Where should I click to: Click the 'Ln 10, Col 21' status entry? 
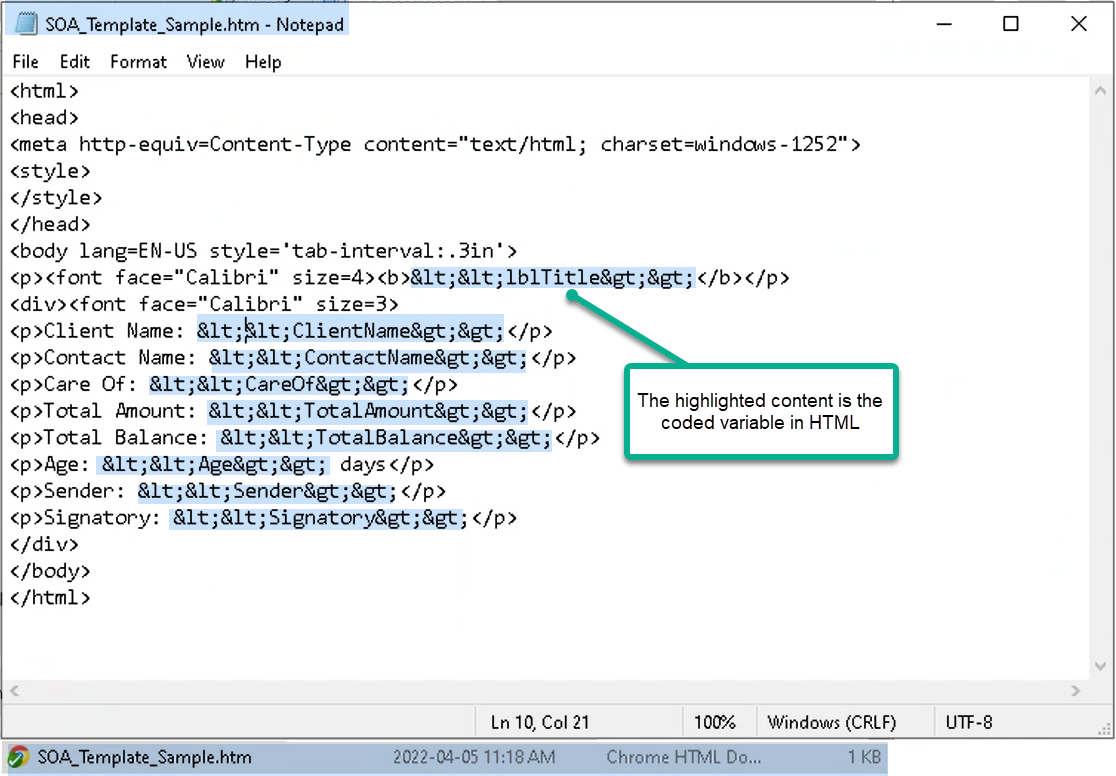(x=540, y=723)
